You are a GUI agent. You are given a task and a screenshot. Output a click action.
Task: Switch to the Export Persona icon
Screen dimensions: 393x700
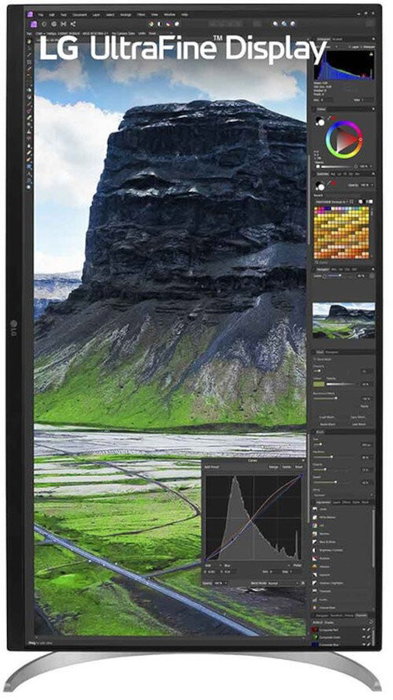[x=73, y=24]
